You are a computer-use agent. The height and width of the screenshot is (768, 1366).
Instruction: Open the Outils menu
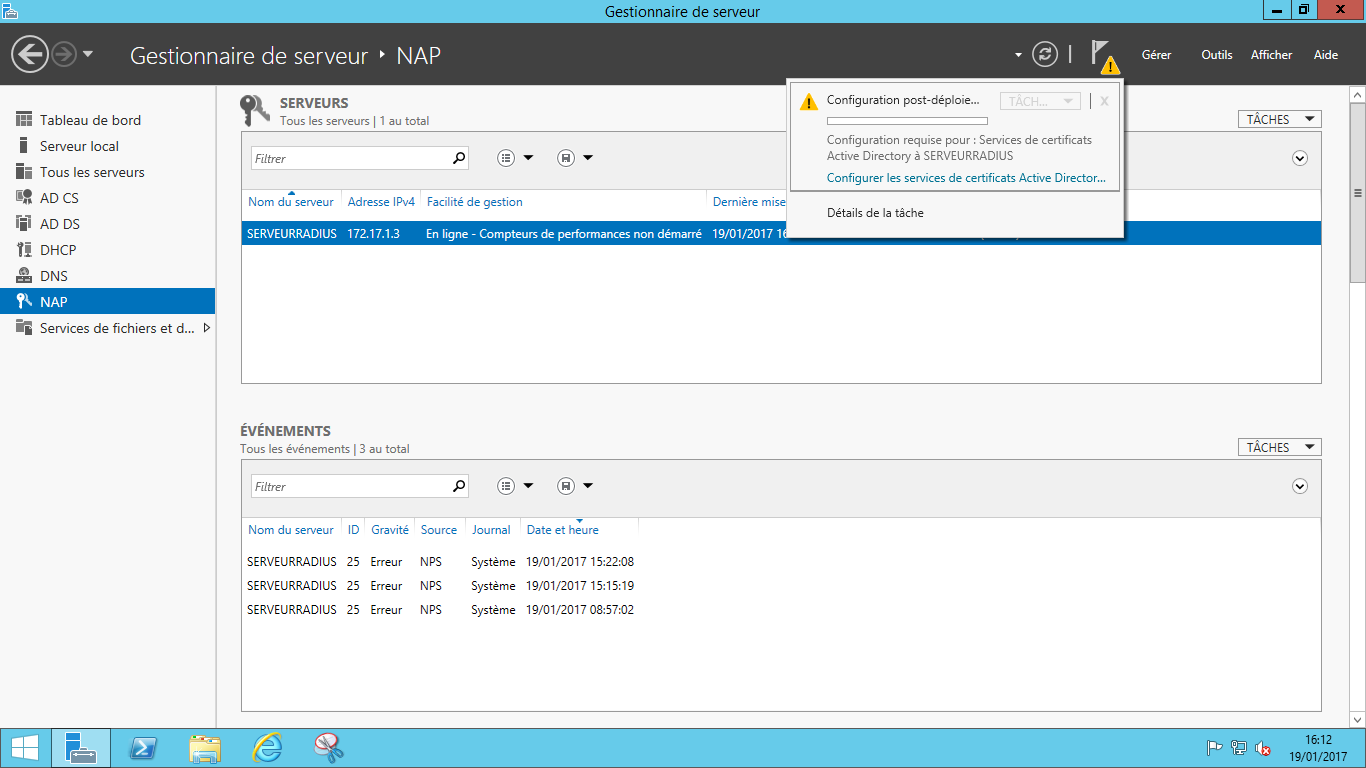tap(1216, 55)
